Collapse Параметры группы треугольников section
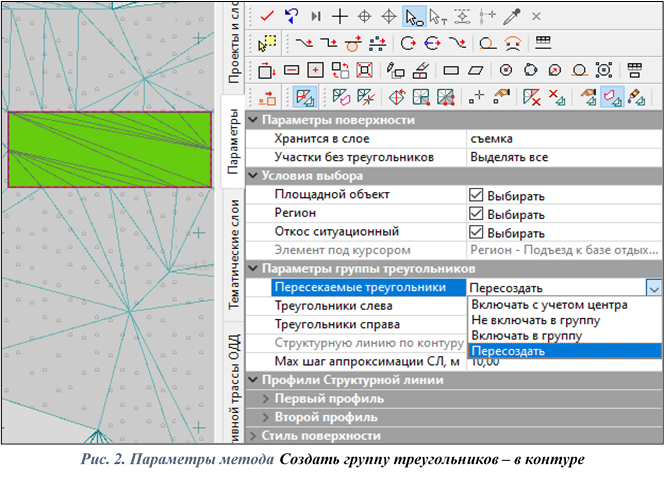Image resolution: width=666 pixels, height=478 pixels. point(253,269)
